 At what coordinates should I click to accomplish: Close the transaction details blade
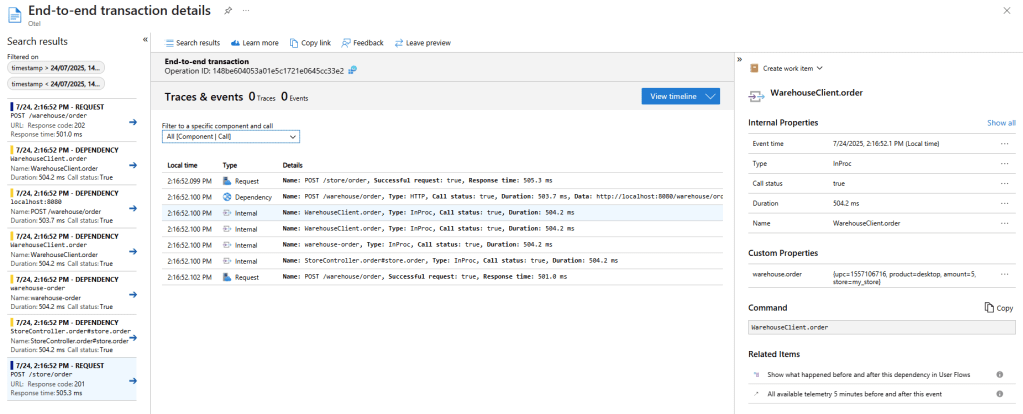[1005, 10]
